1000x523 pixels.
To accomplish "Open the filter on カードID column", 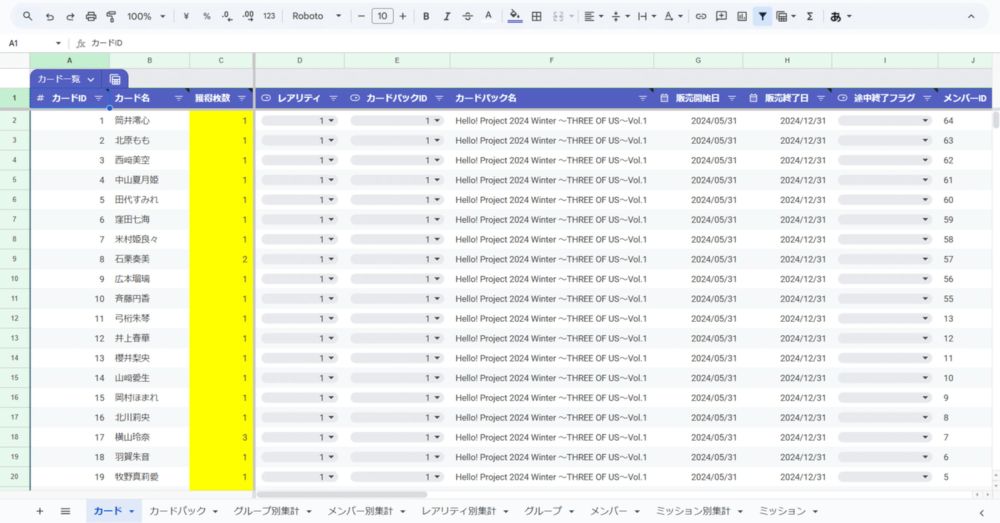I will pyautogui.click(x=98, y=98).
